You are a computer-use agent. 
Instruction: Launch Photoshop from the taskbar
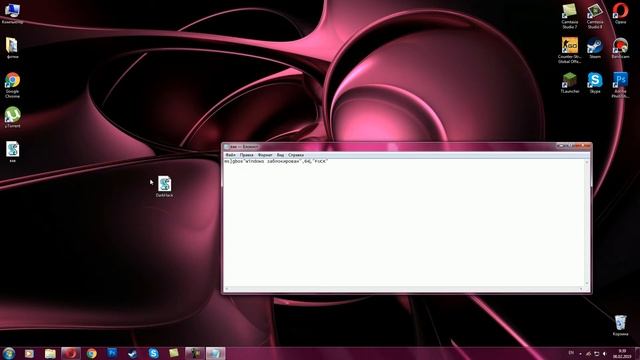(112, 353)
